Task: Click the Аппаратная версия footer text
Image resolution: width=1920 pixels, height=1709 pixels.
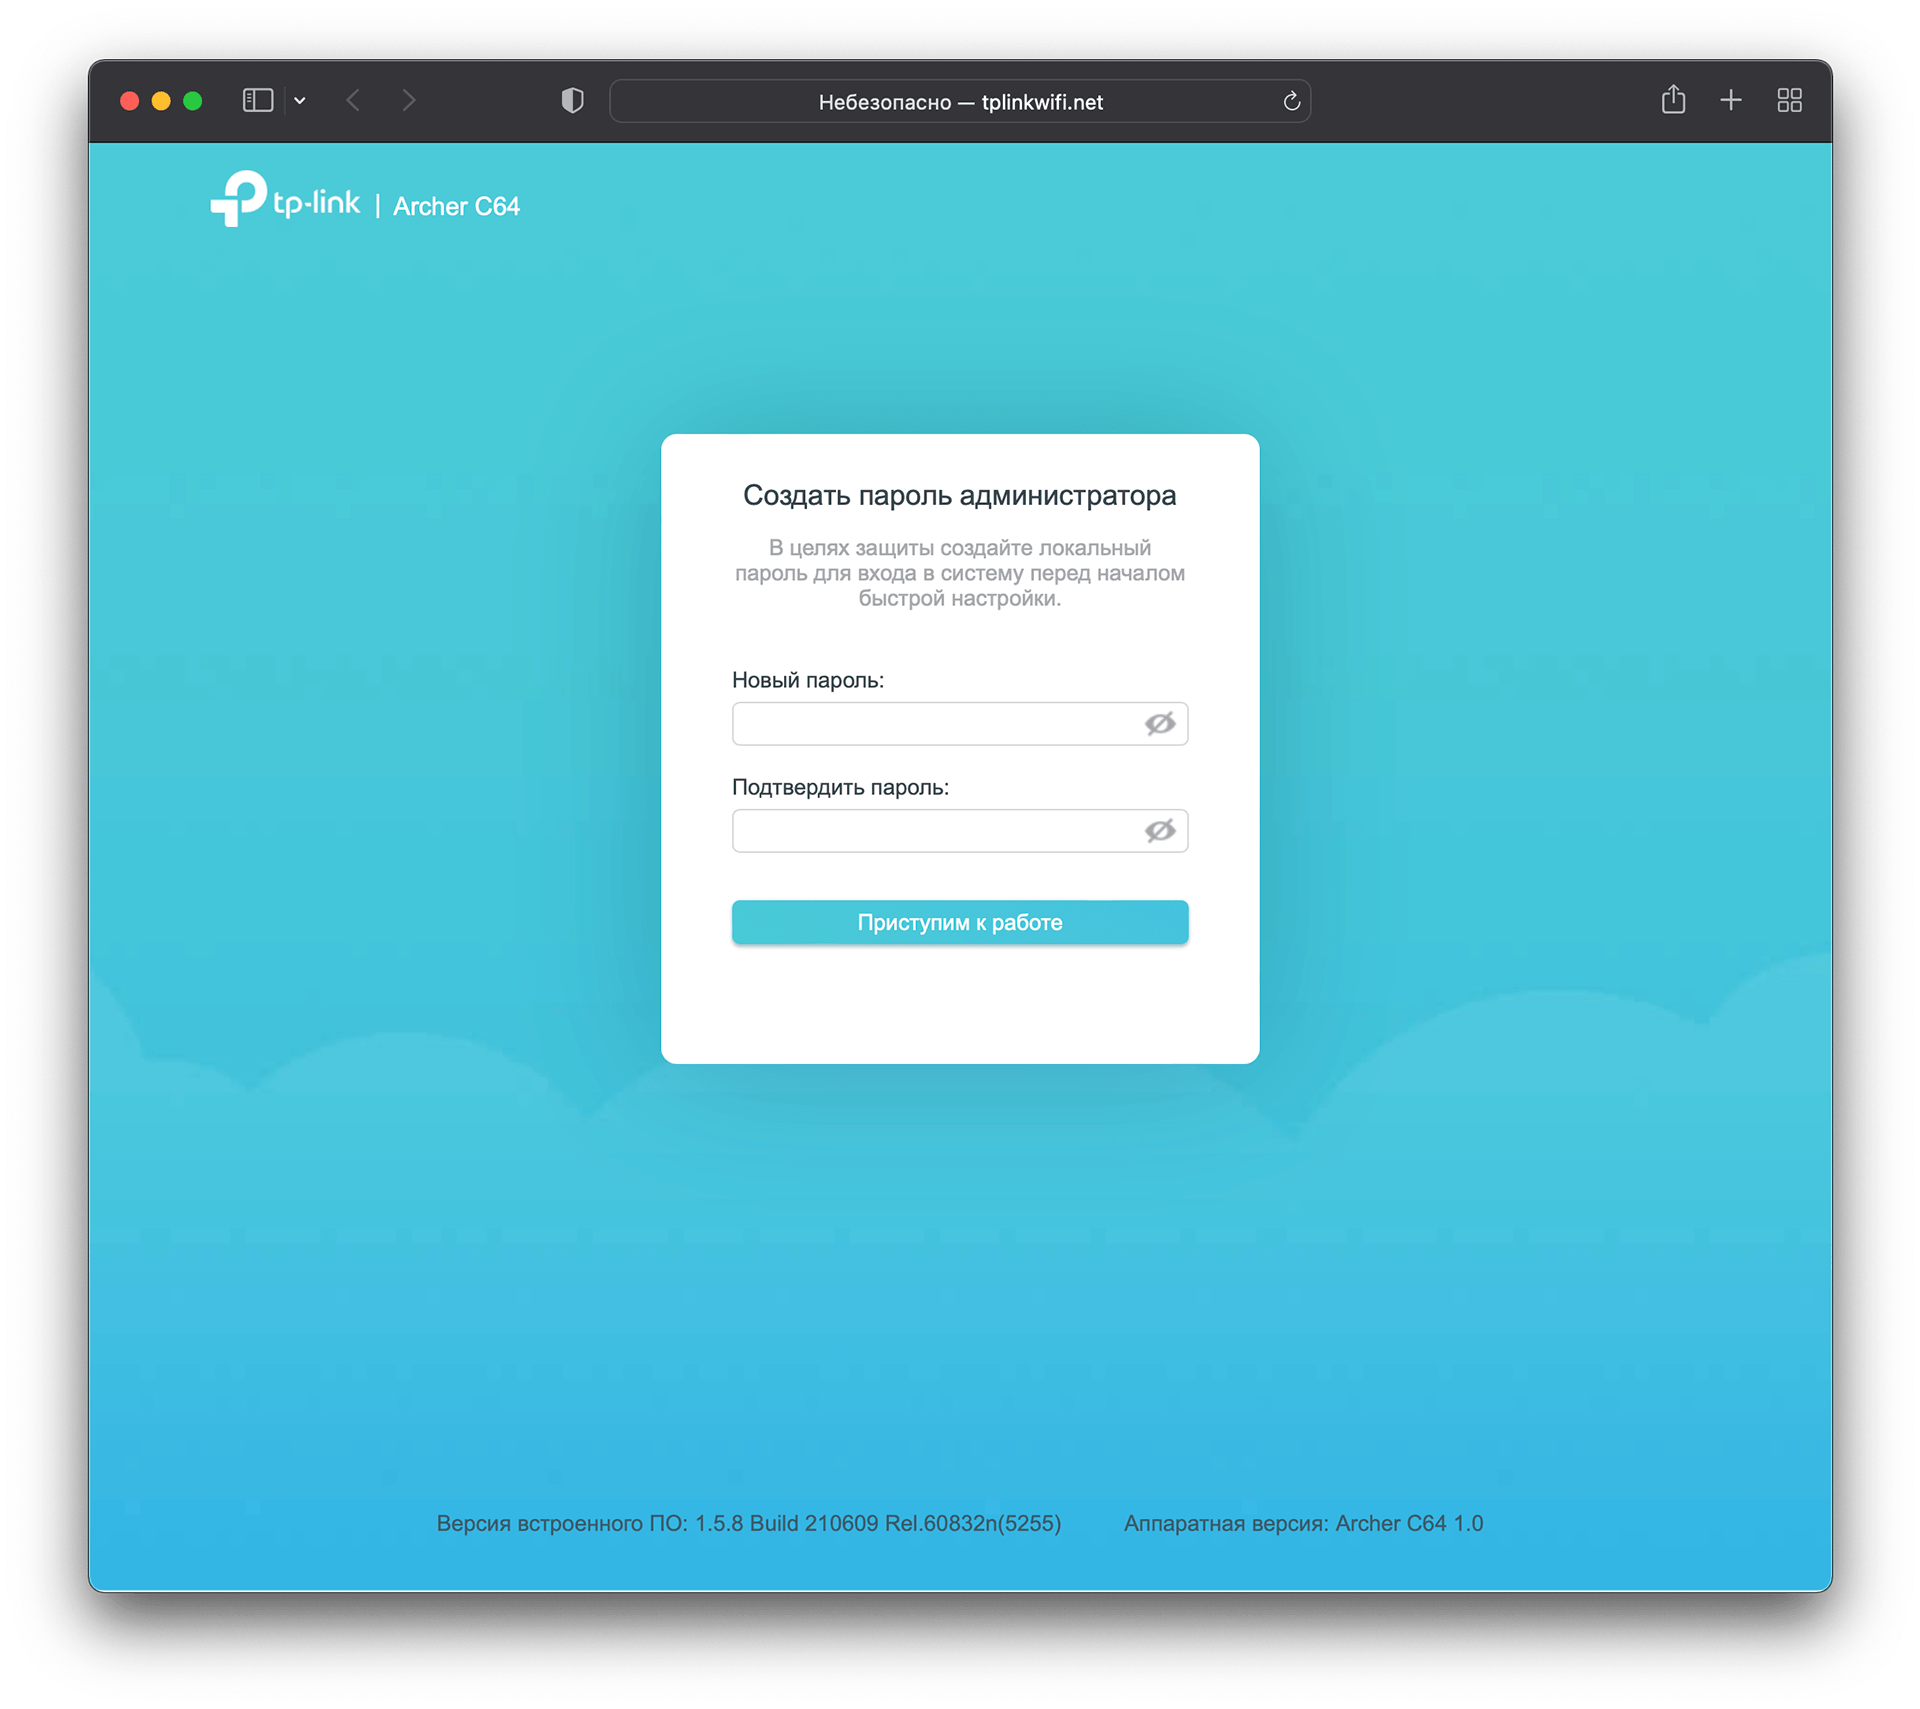Action: click(x=1303, y=1523)
